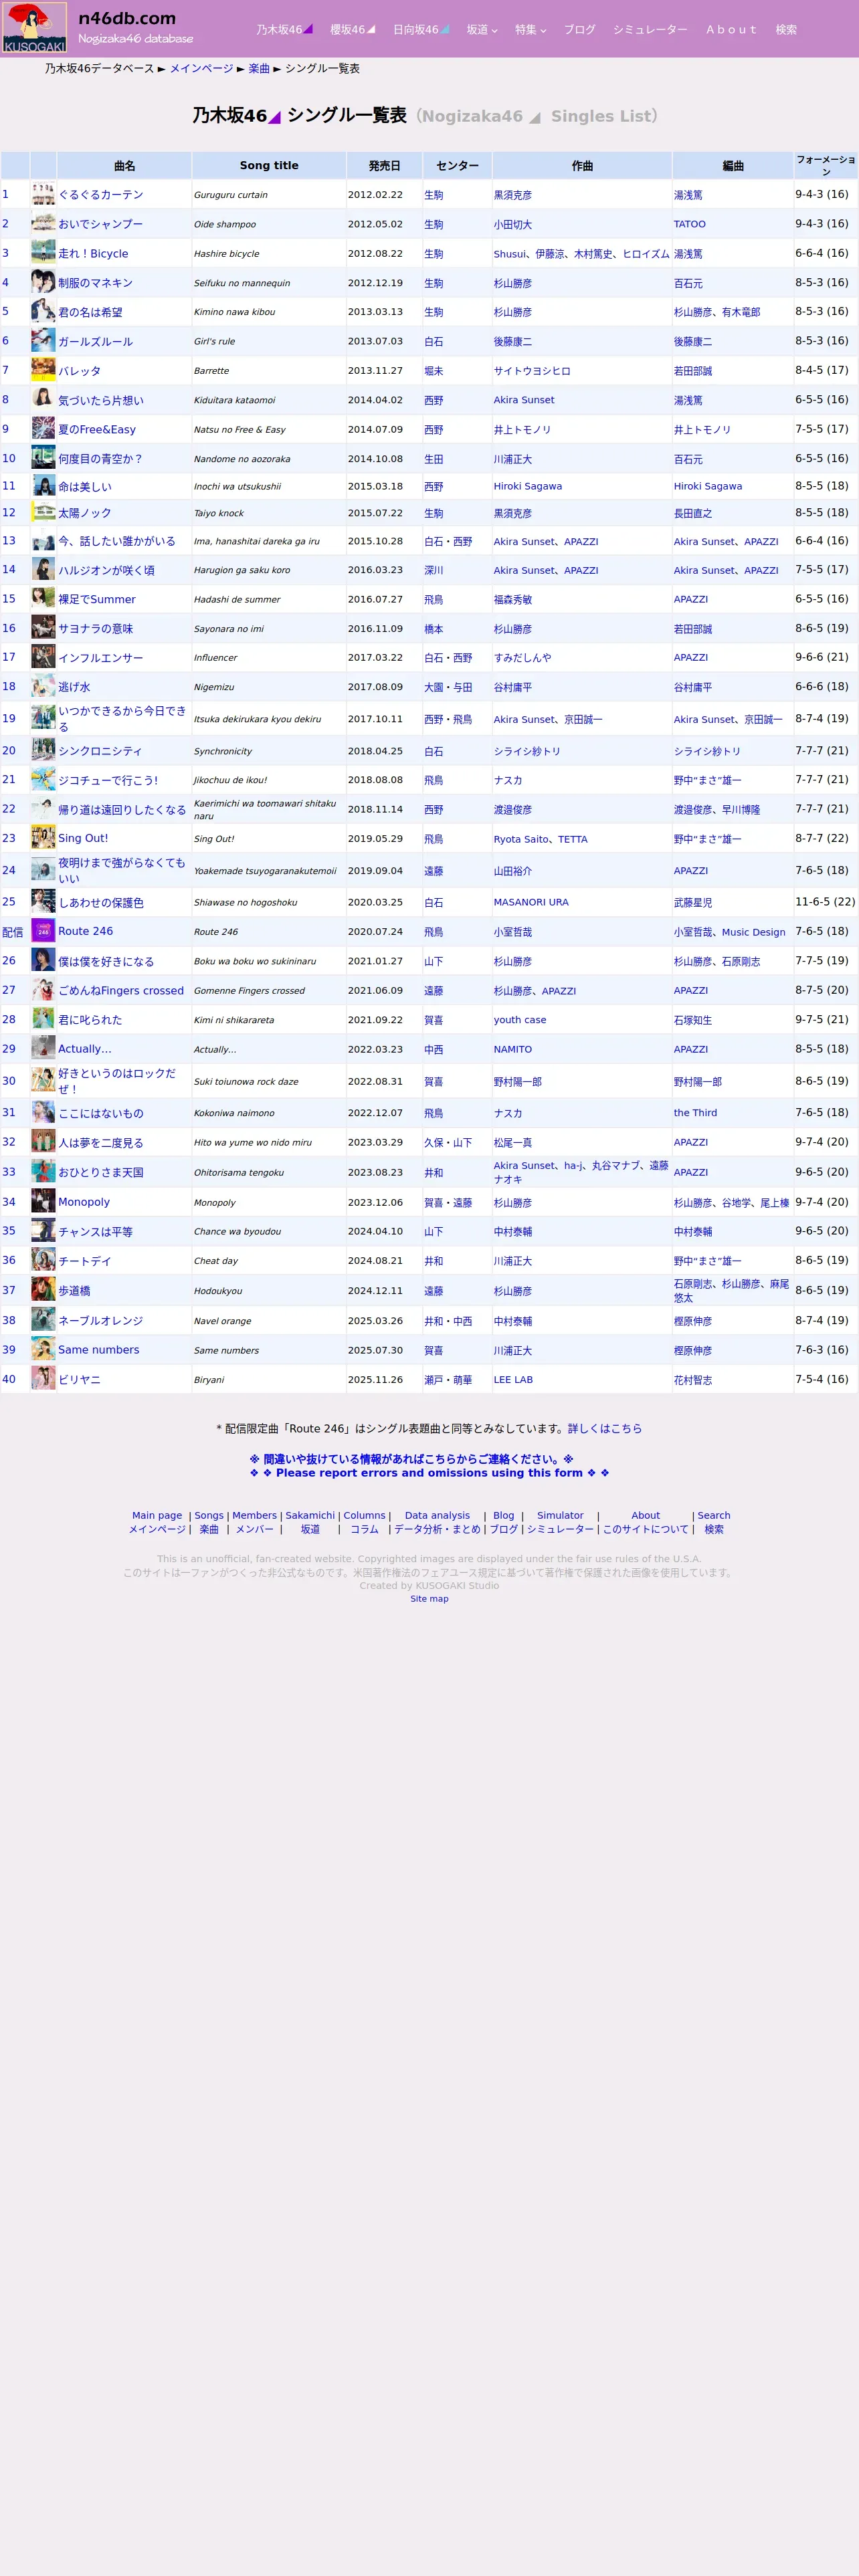Click the チートデイ cover thumbnail
The width and height of the screenshot is (859, 2576).
click(43, 1260)
